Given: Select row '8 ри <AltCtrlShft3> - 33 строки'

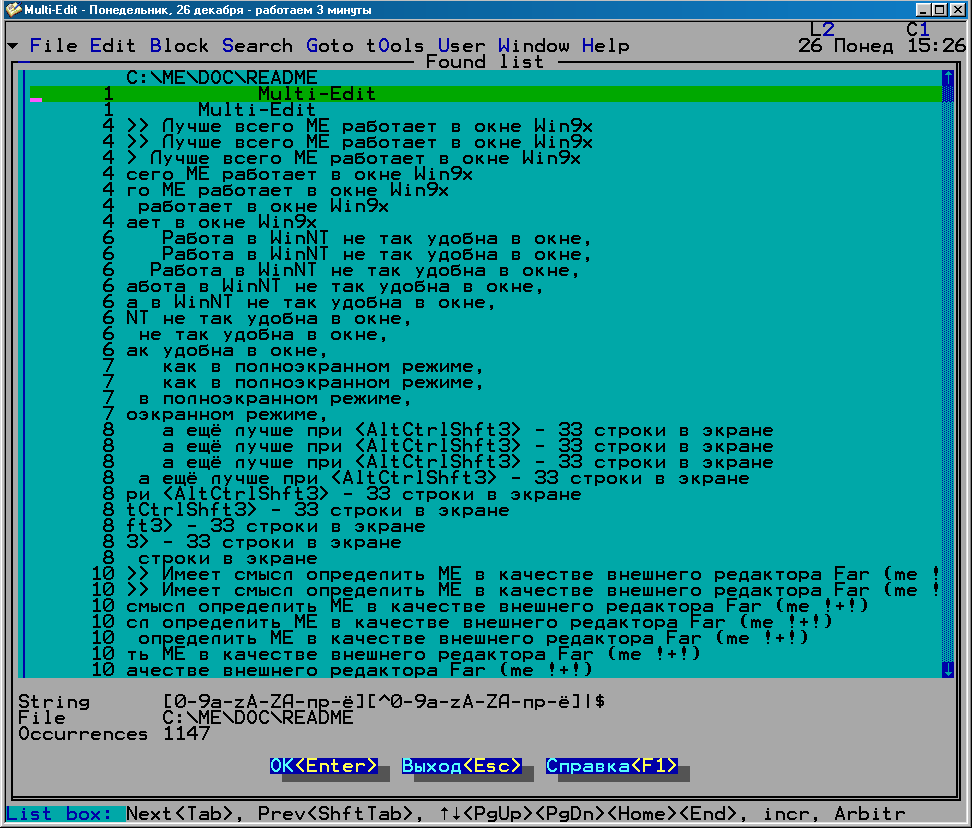Looking at the screenshot, I should tap(485, 495).
